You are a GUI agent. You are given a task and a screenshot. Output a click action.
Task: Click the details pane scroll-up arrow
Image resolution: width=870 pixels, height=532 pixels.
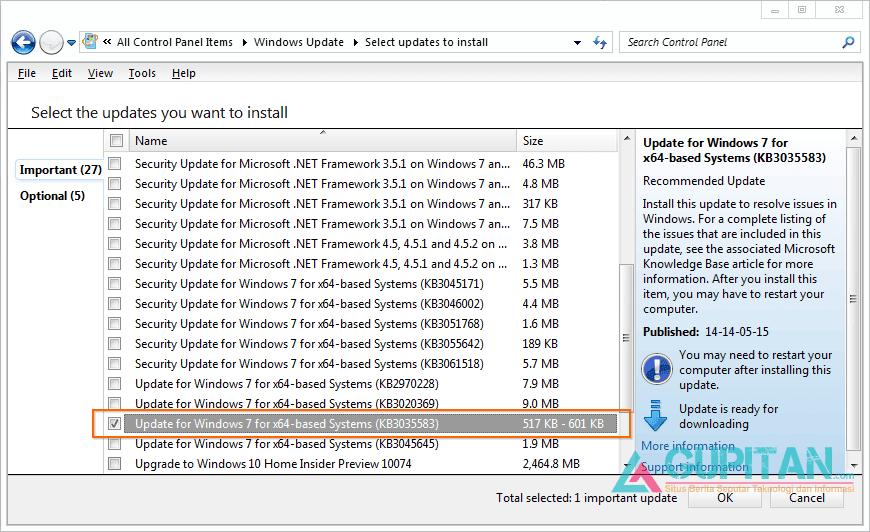coord(854,138)
